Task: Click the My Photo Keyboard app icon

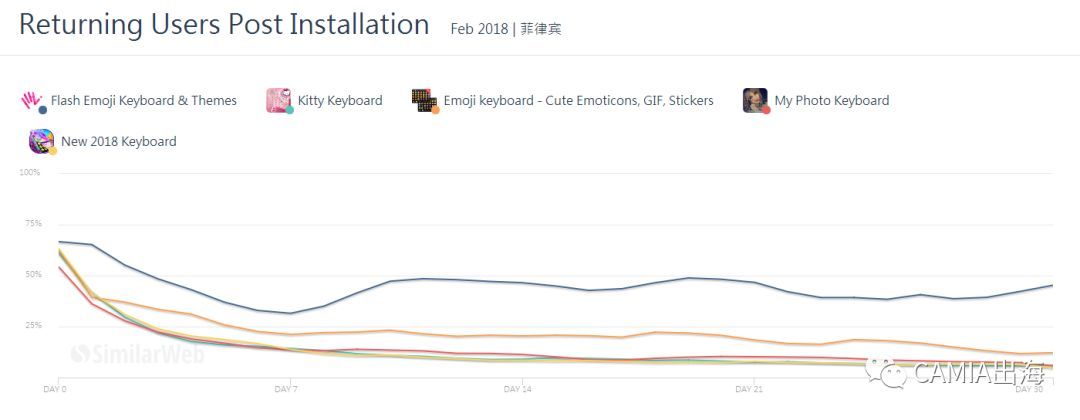Action: (x=755, y=100)
